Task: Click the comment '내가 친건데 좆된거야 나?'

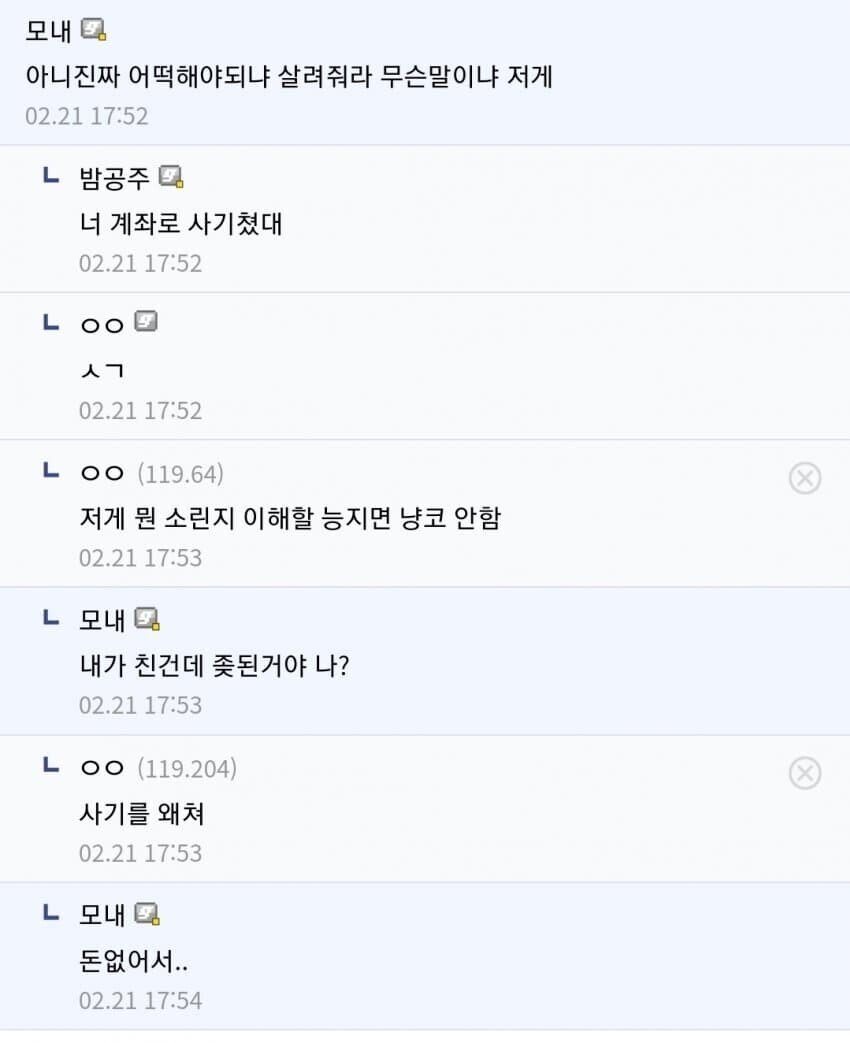Action: click(x=213, y=666)
